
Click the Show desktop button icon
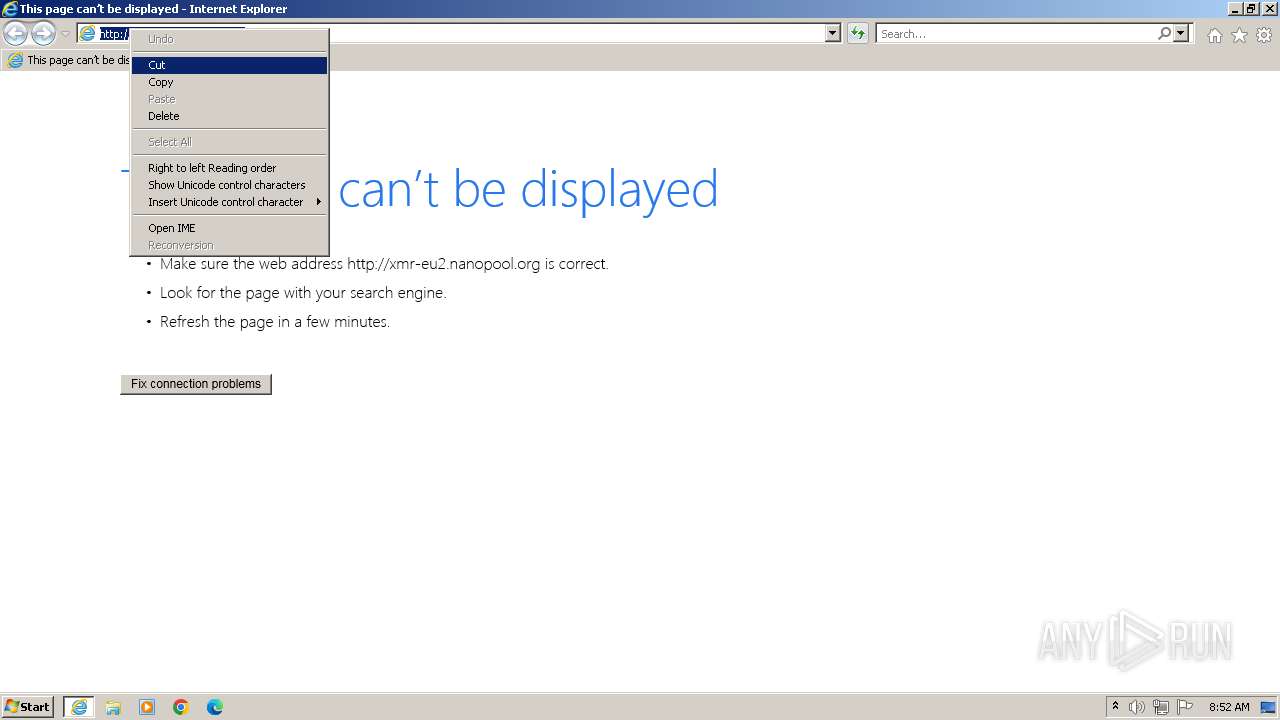coord(1268,707)
